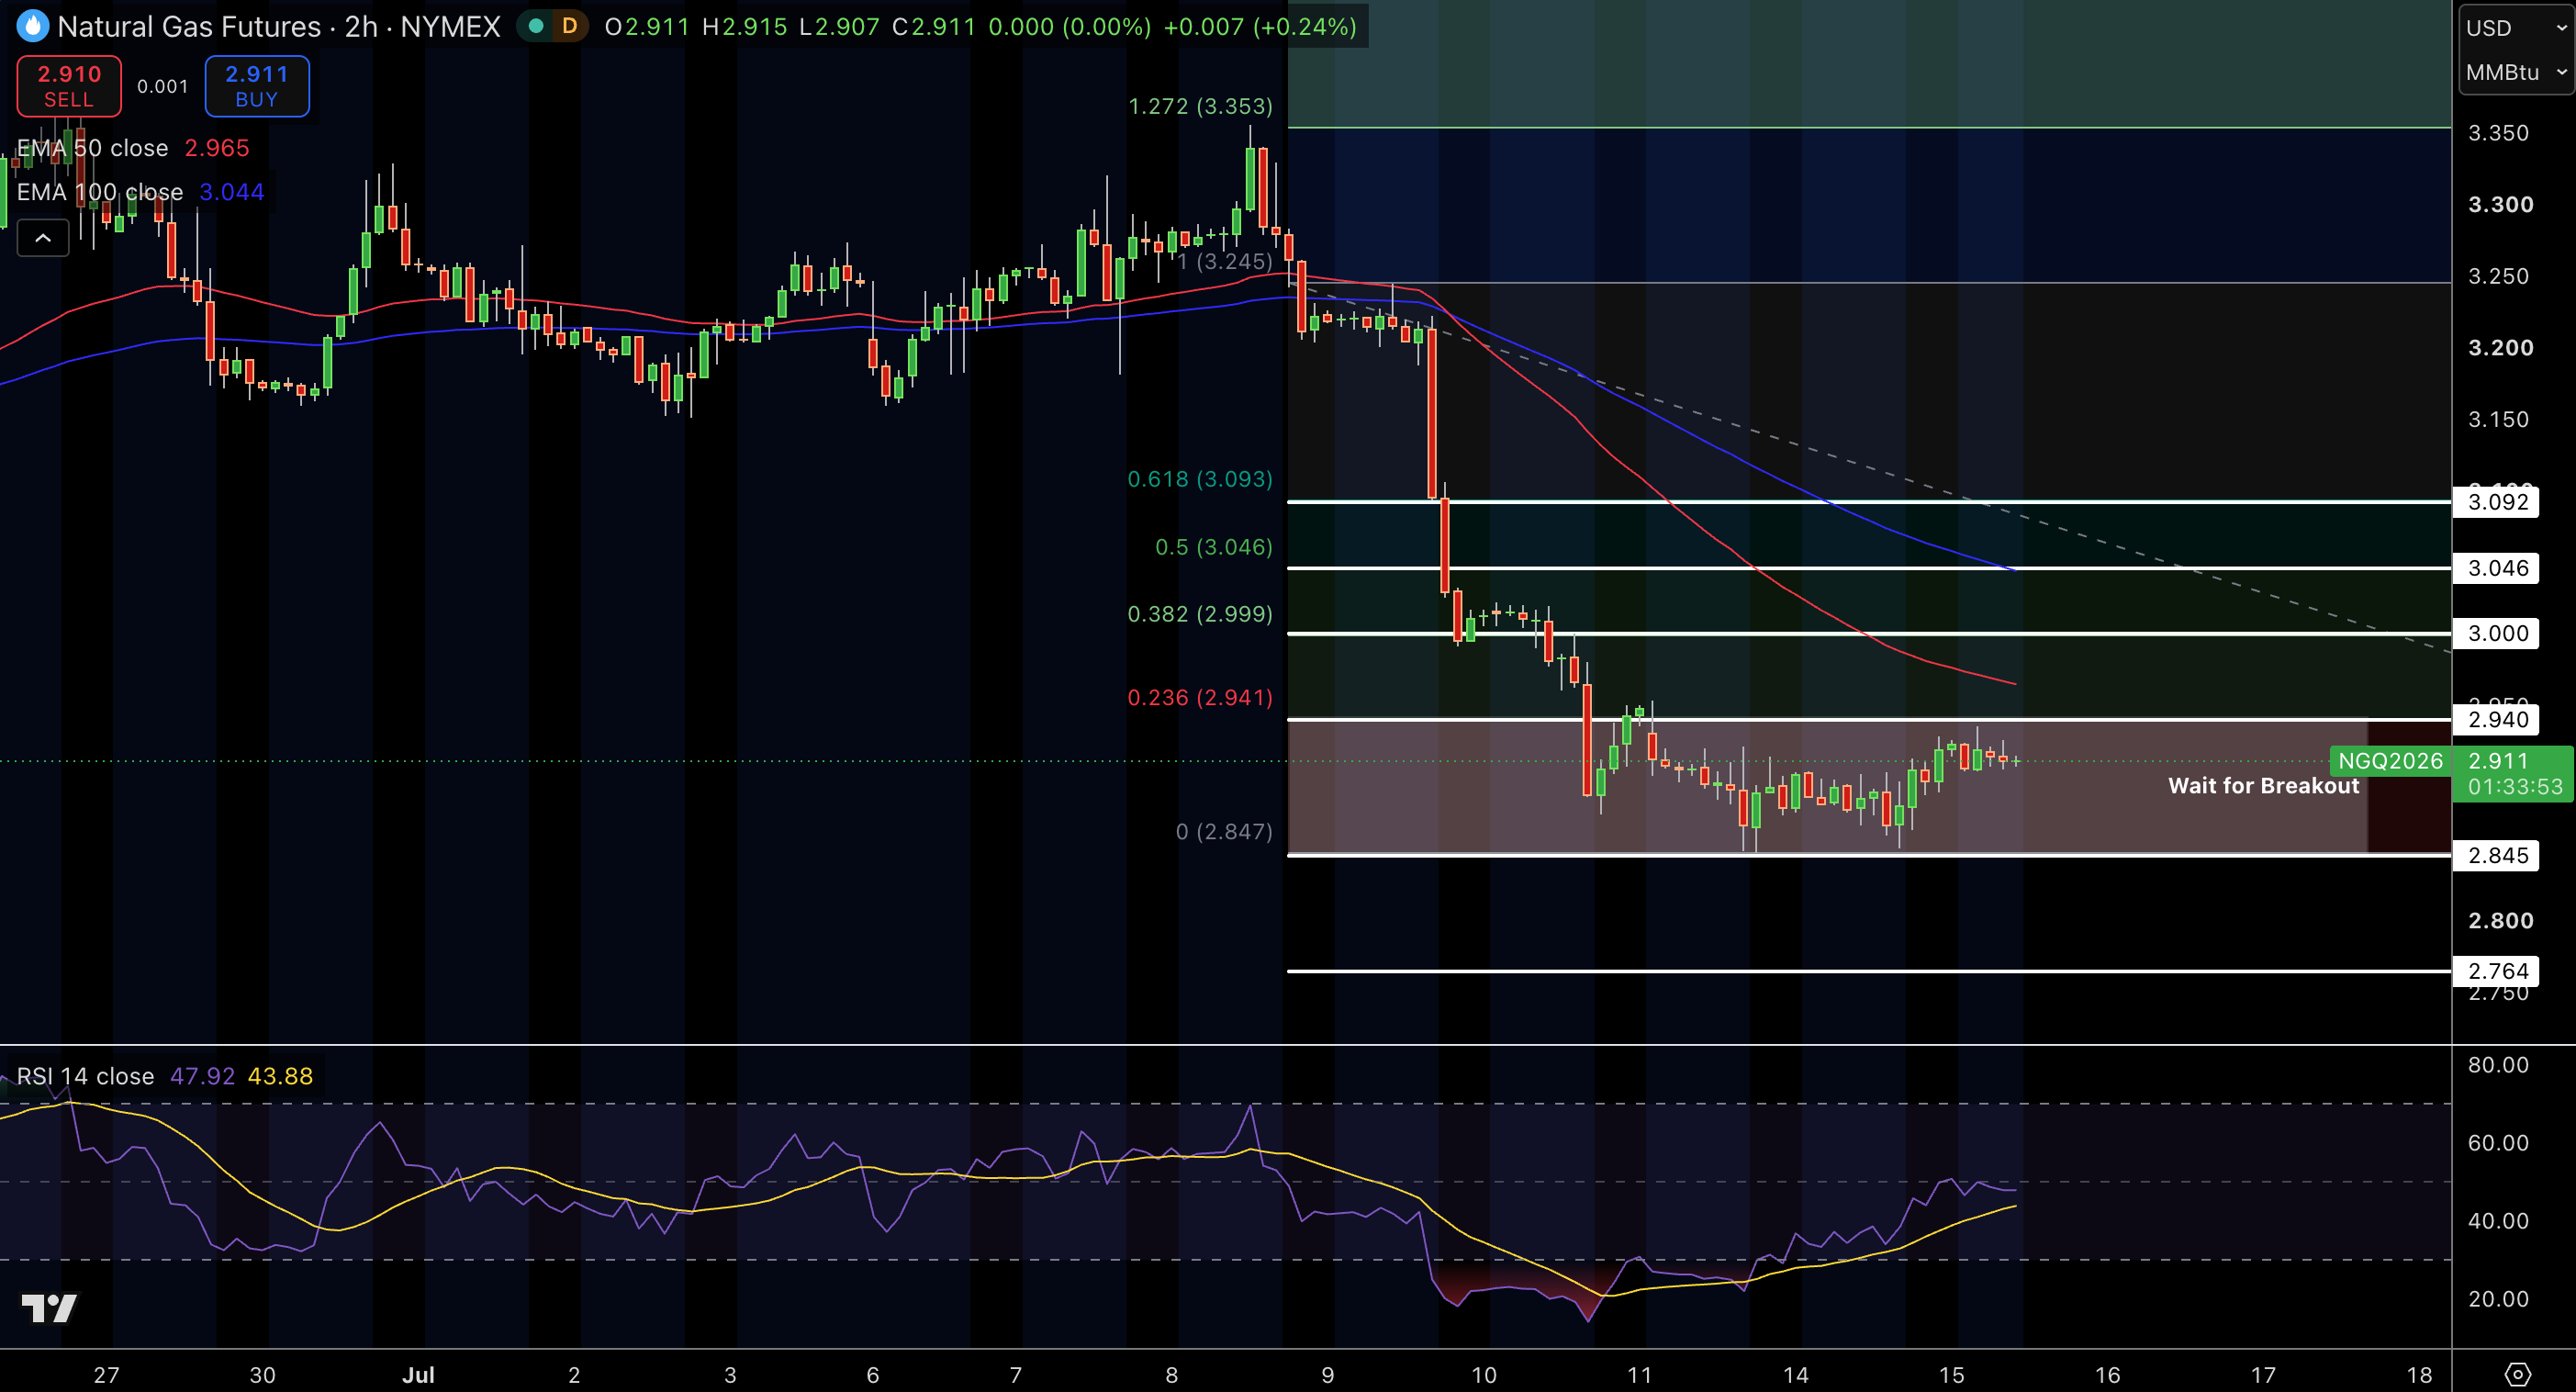Click the EMA 50 value 2.965

pos(217,148)
